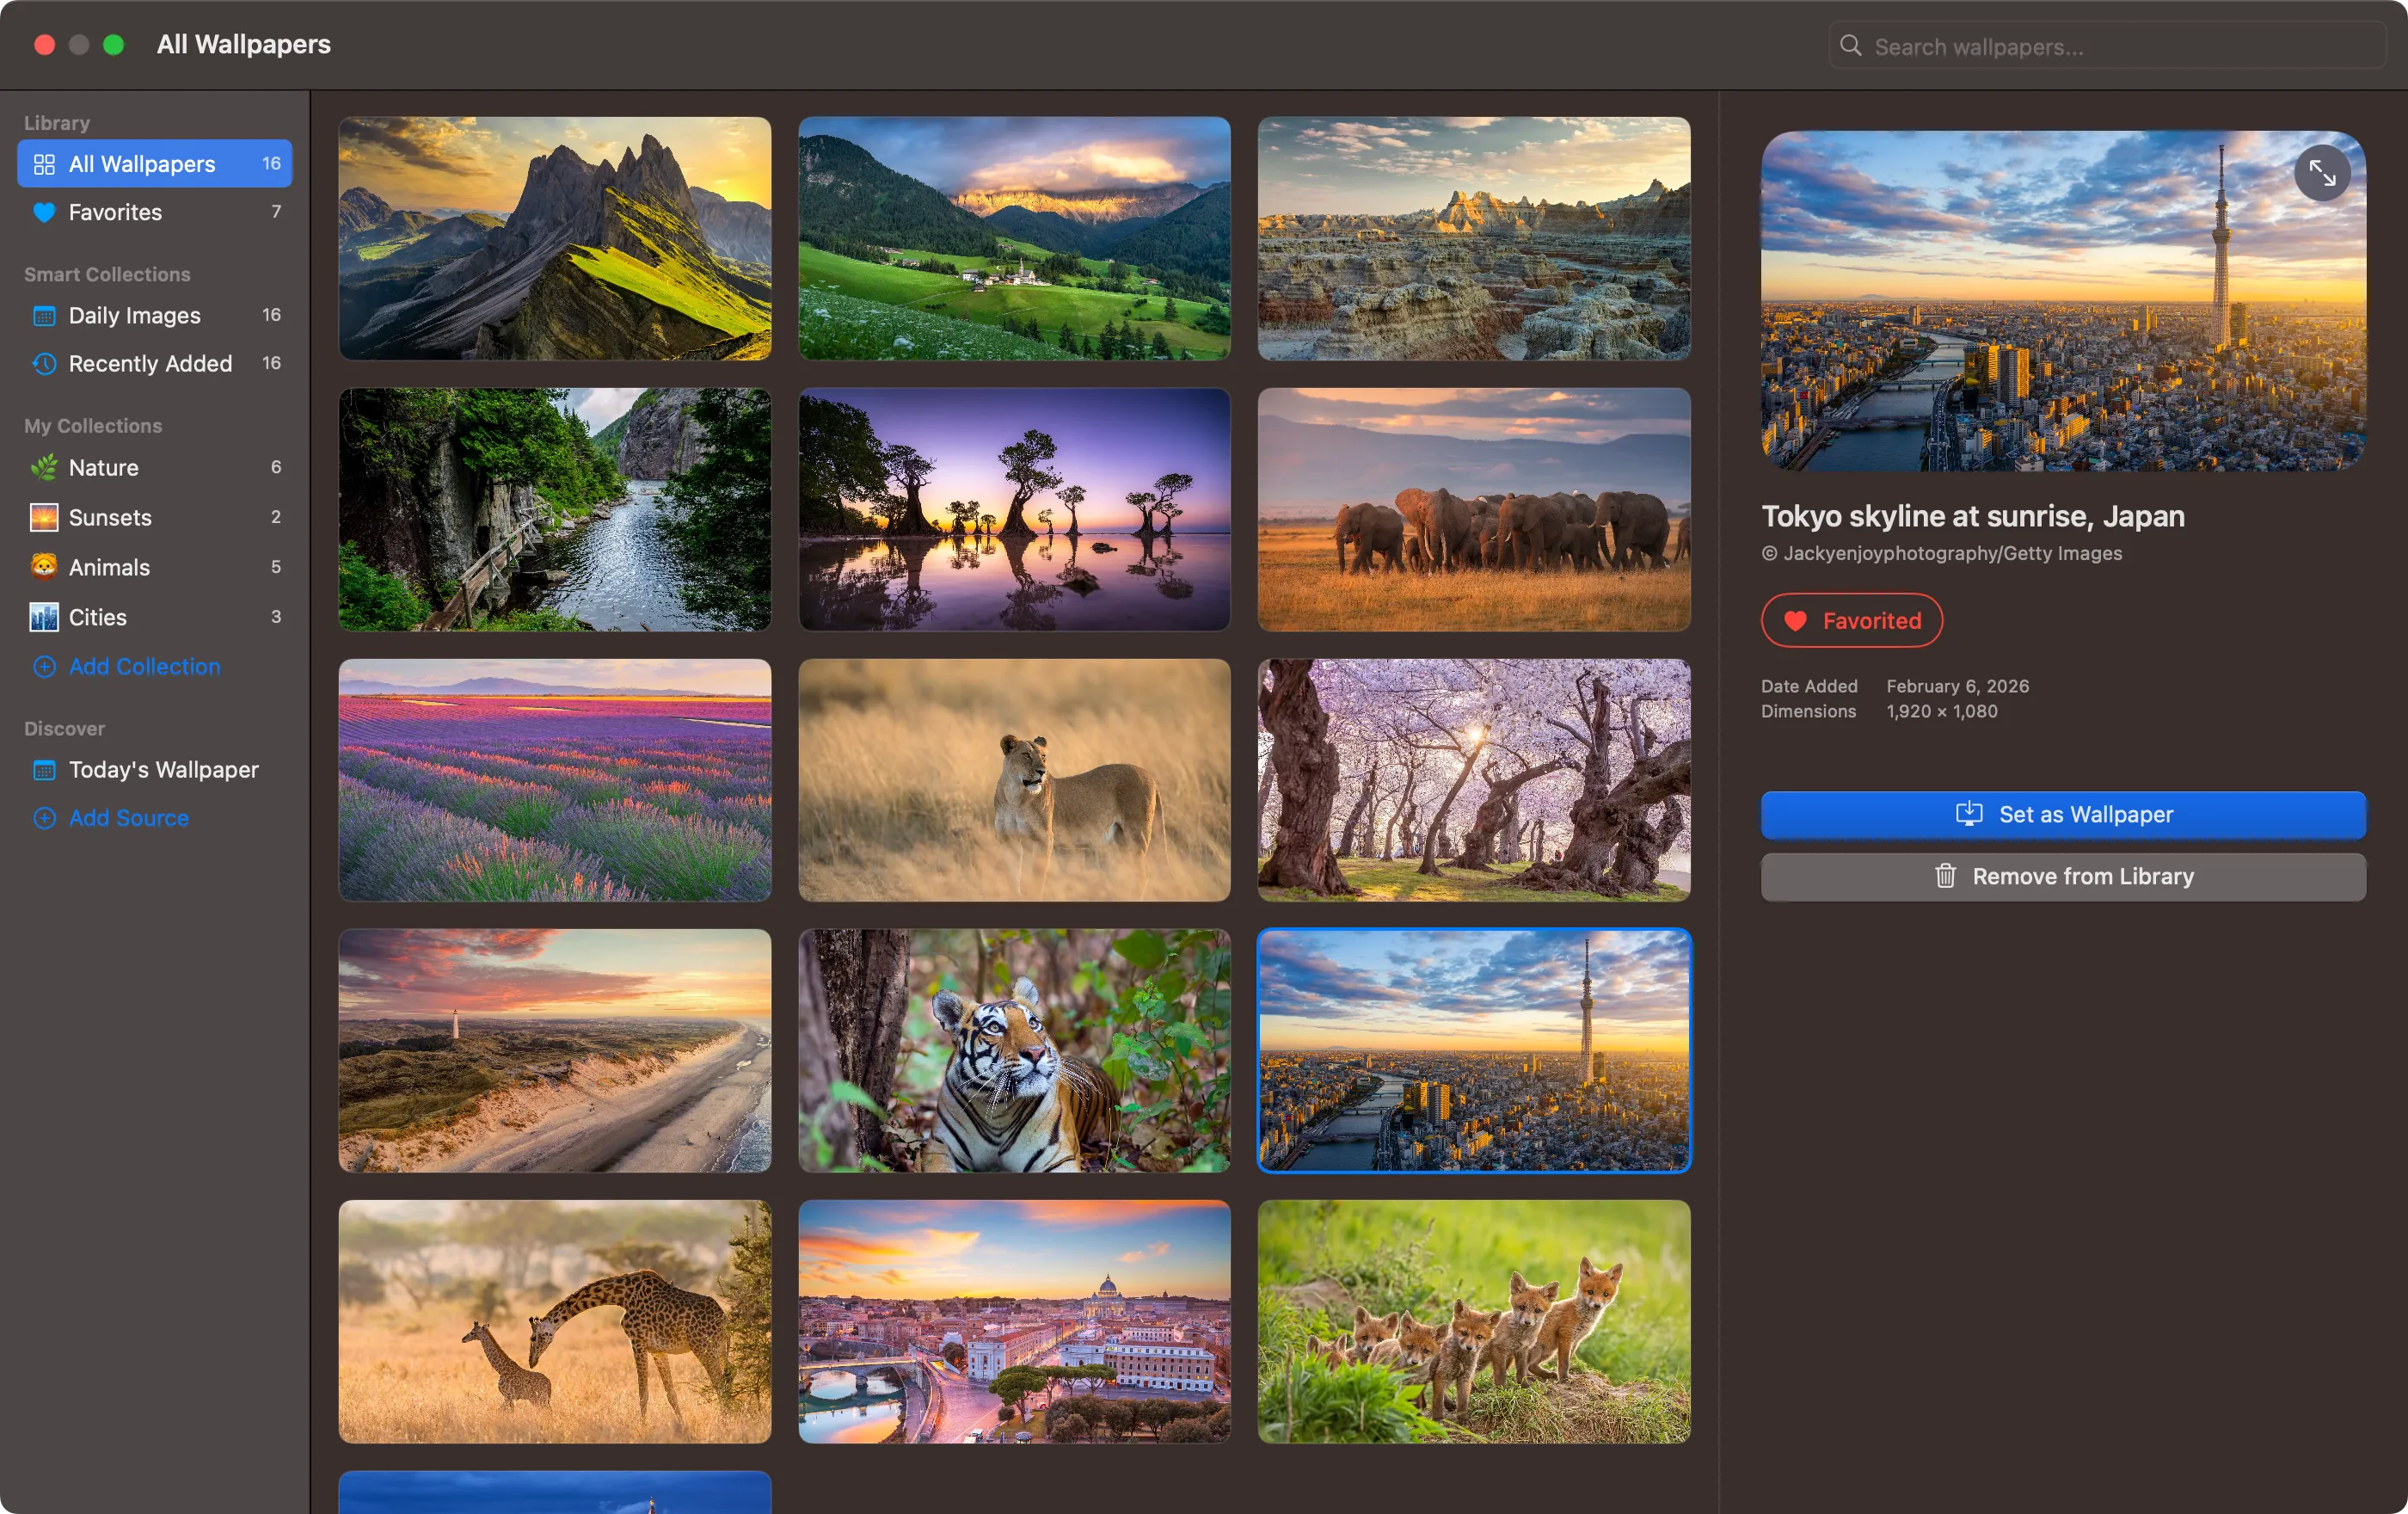This screenshot has height=1514, width=2408.
Task: Click the blue heart Favorites icon
Action: tap(44, 212)
